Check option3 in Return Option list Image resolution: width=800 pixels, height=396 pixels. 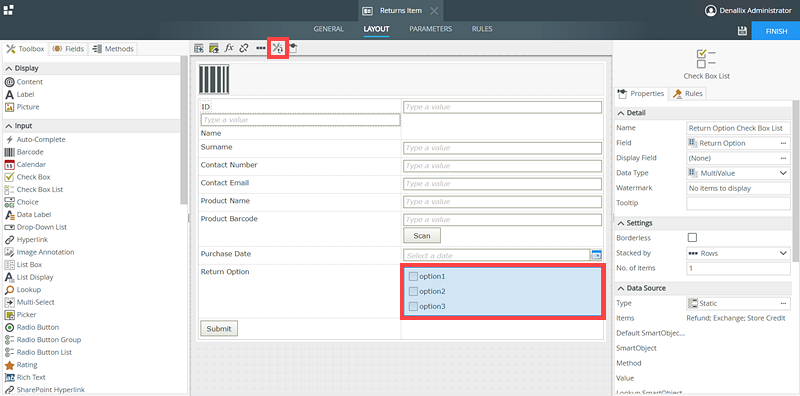coord(413,307)
